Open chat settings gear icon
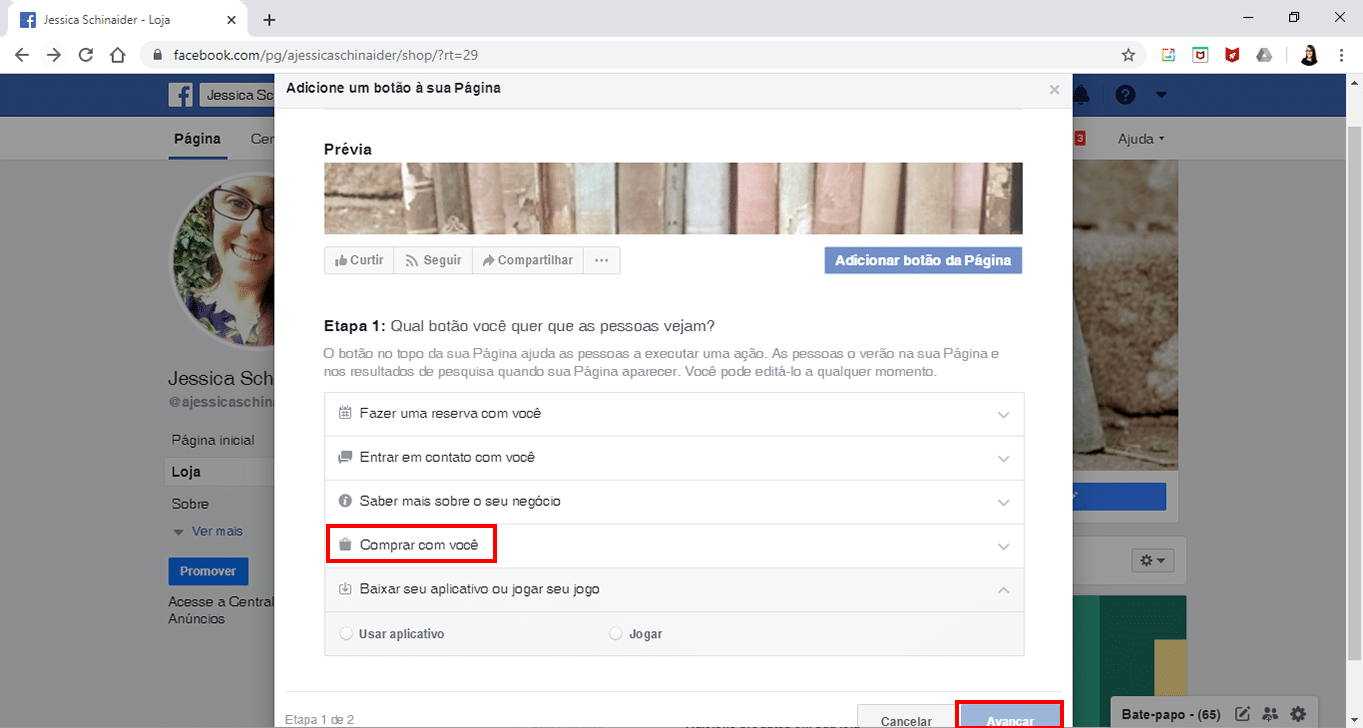The width and height of the screenshot is (1363, 728). (1298, 714)
